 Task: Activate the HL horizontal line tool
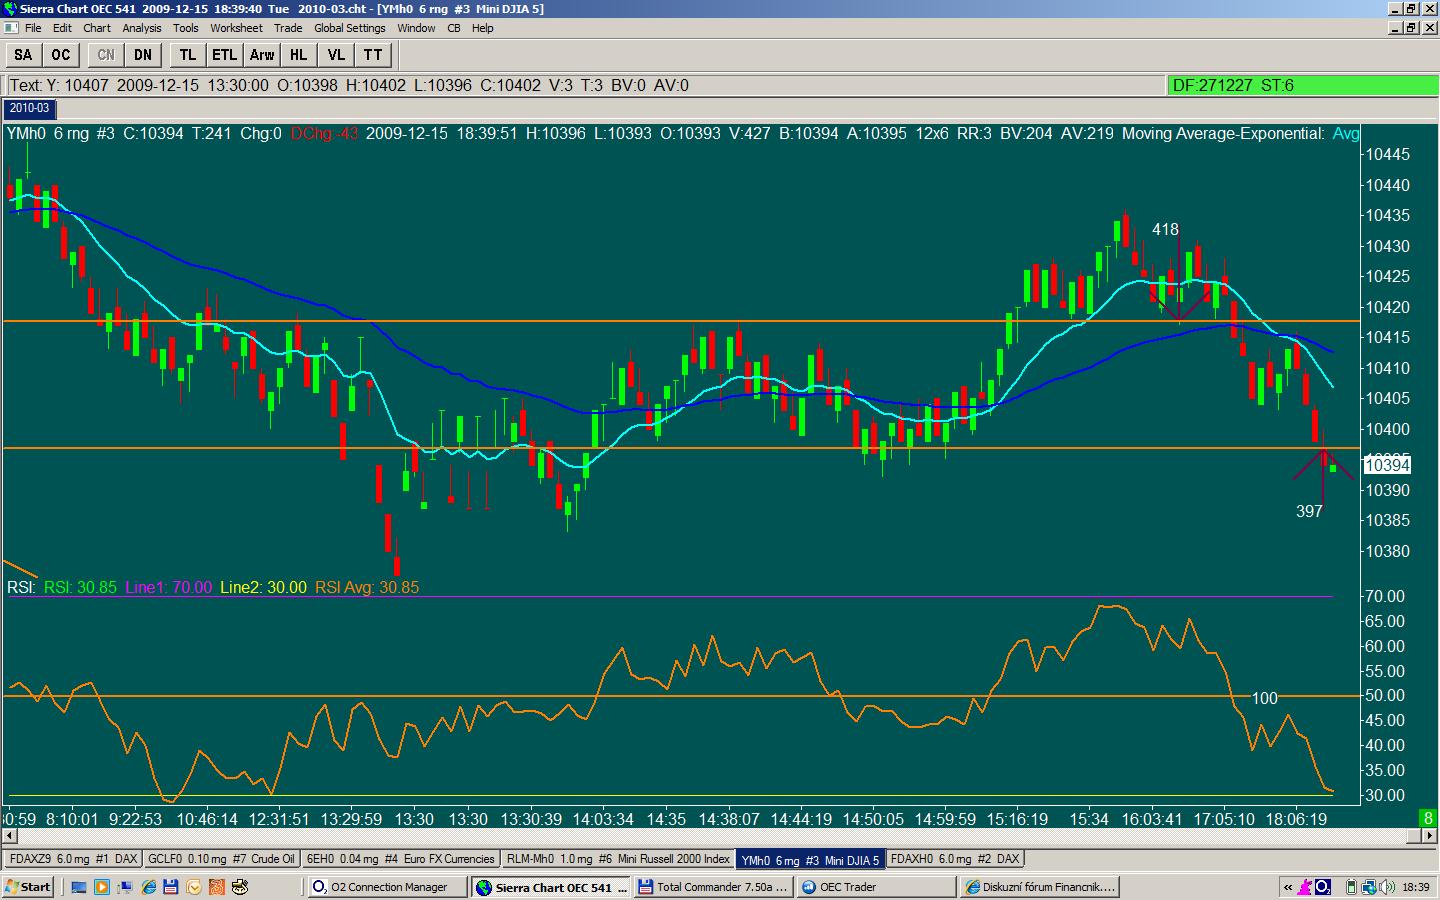(x=299, y=55)
